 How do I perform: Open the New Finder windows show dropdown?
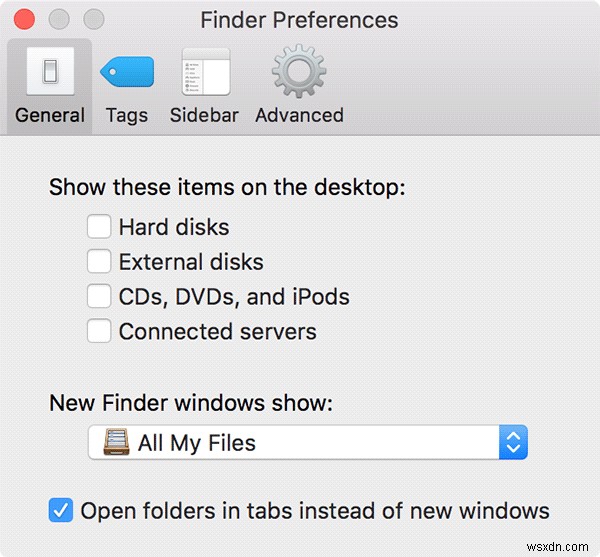click(x=307, y=442)
